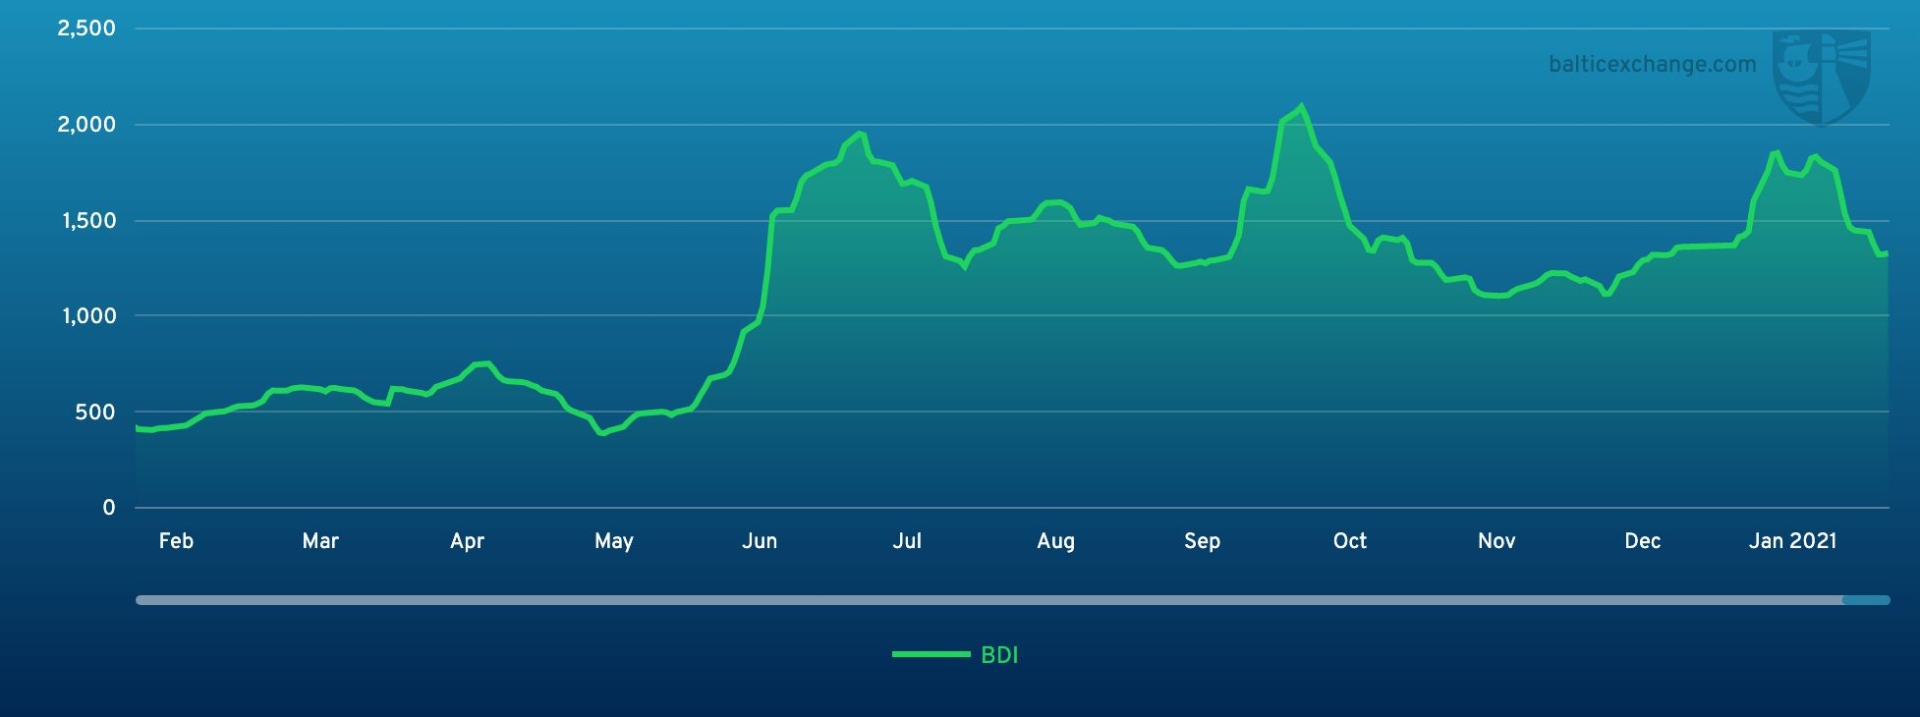Click the 0 baseline axis label

(x=109, y=508)
